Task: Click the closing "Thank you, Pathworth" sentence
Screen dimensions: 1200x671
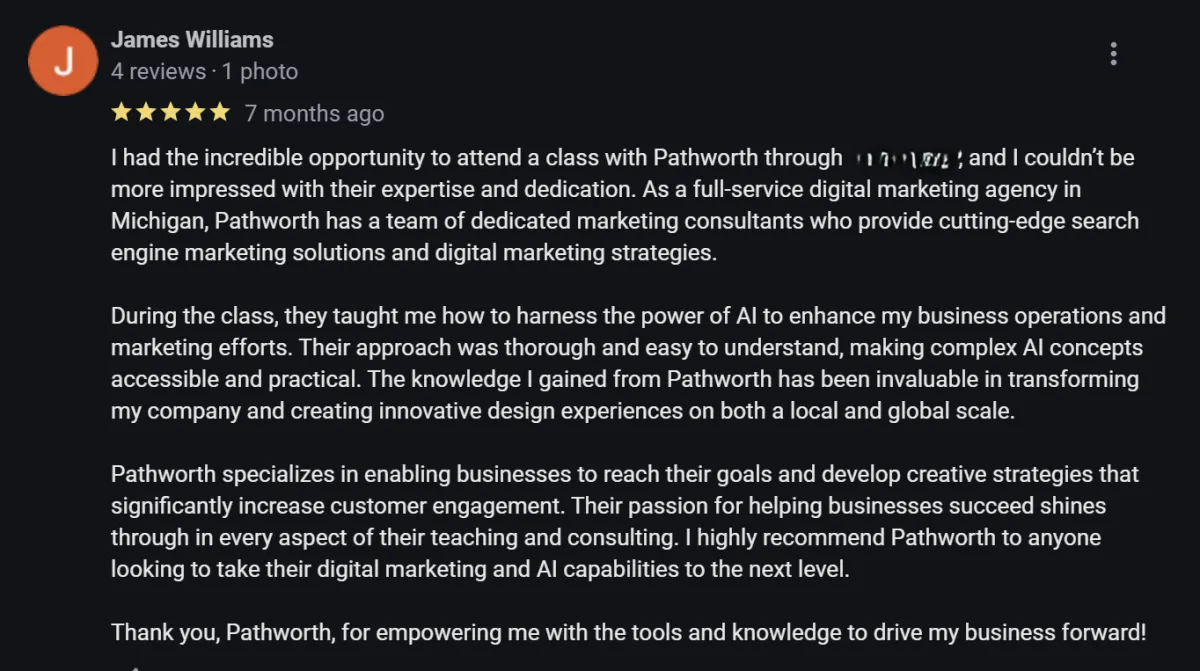Action: tap(628, 633)
